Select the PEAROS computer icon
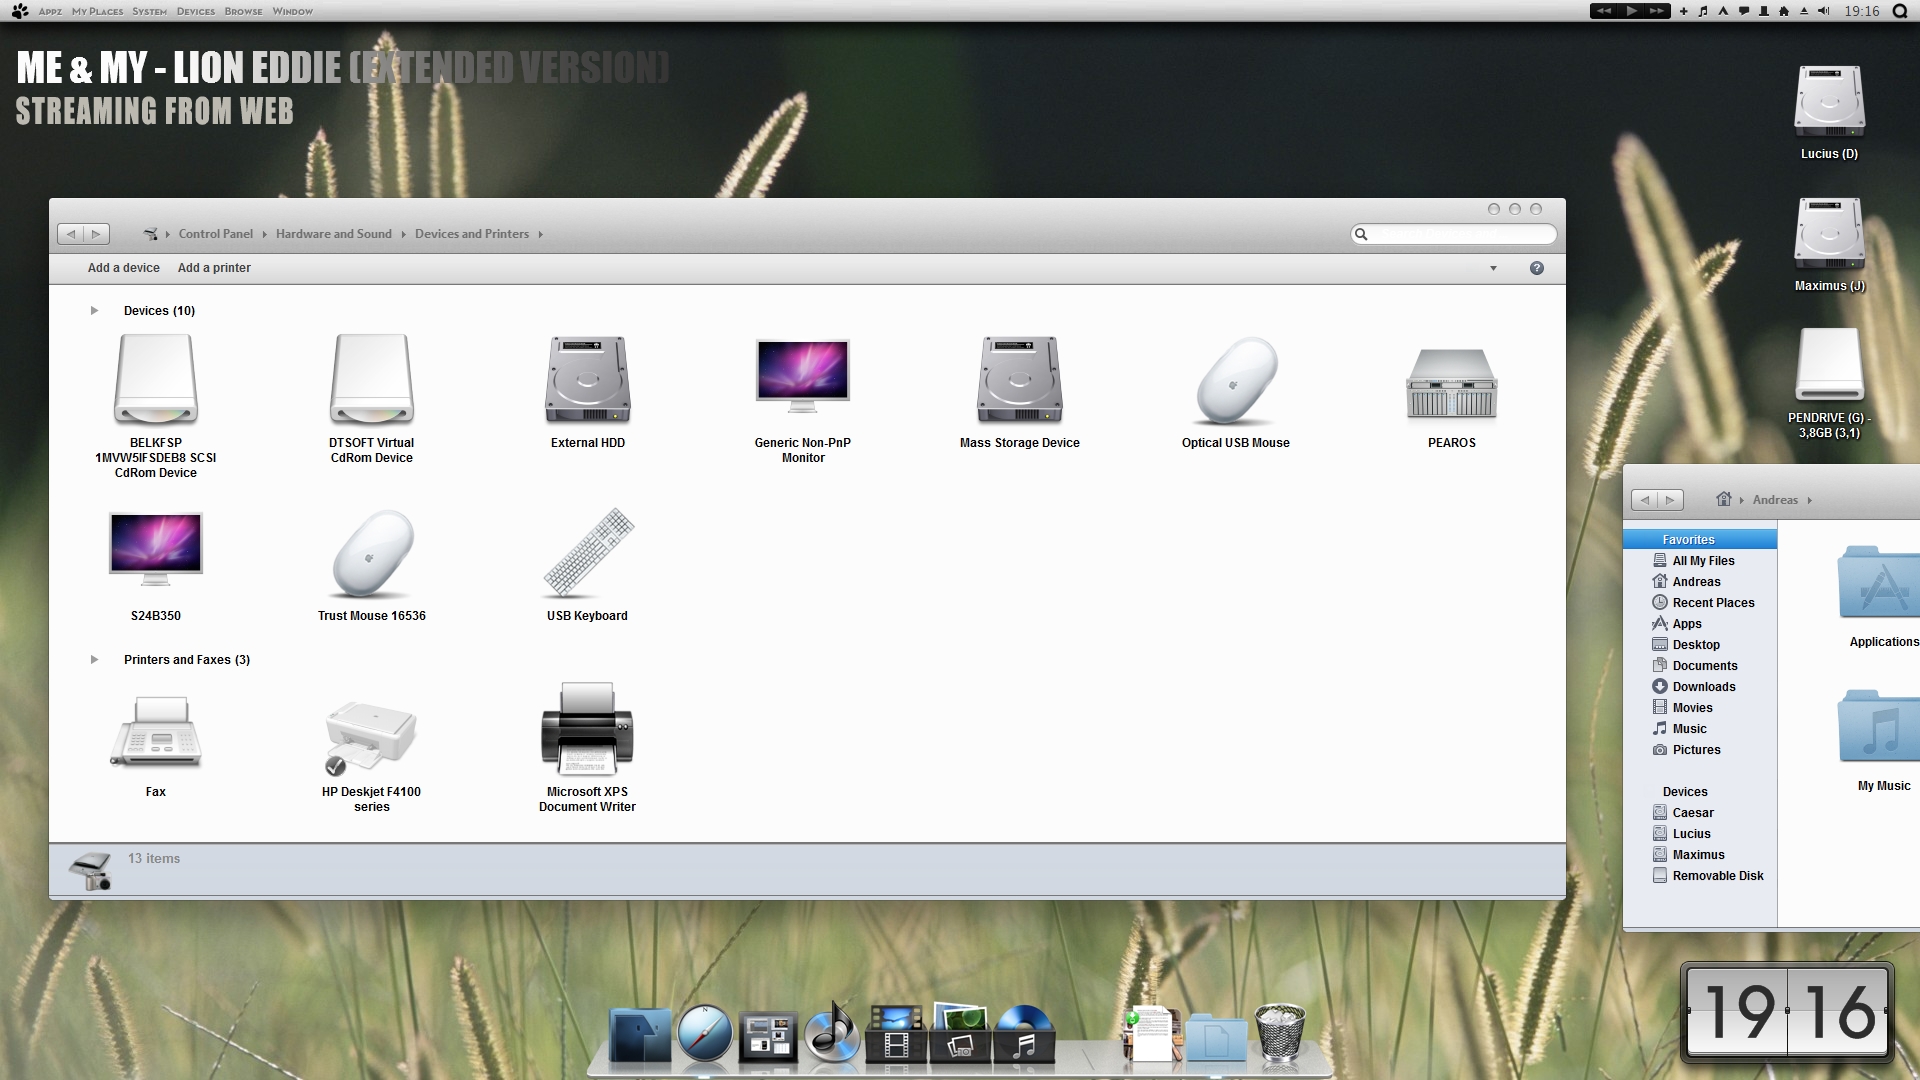 1452,383
